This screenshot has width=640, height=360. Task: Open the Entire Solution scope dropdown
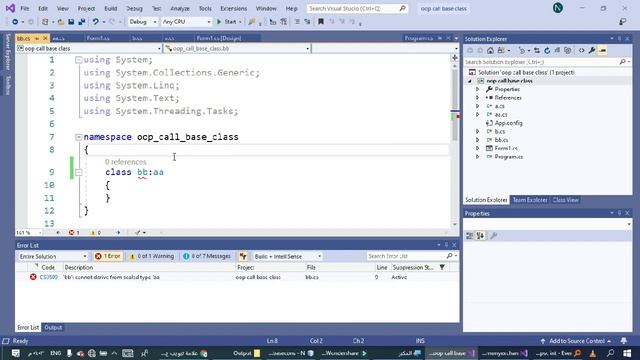(x=53, y=256)
